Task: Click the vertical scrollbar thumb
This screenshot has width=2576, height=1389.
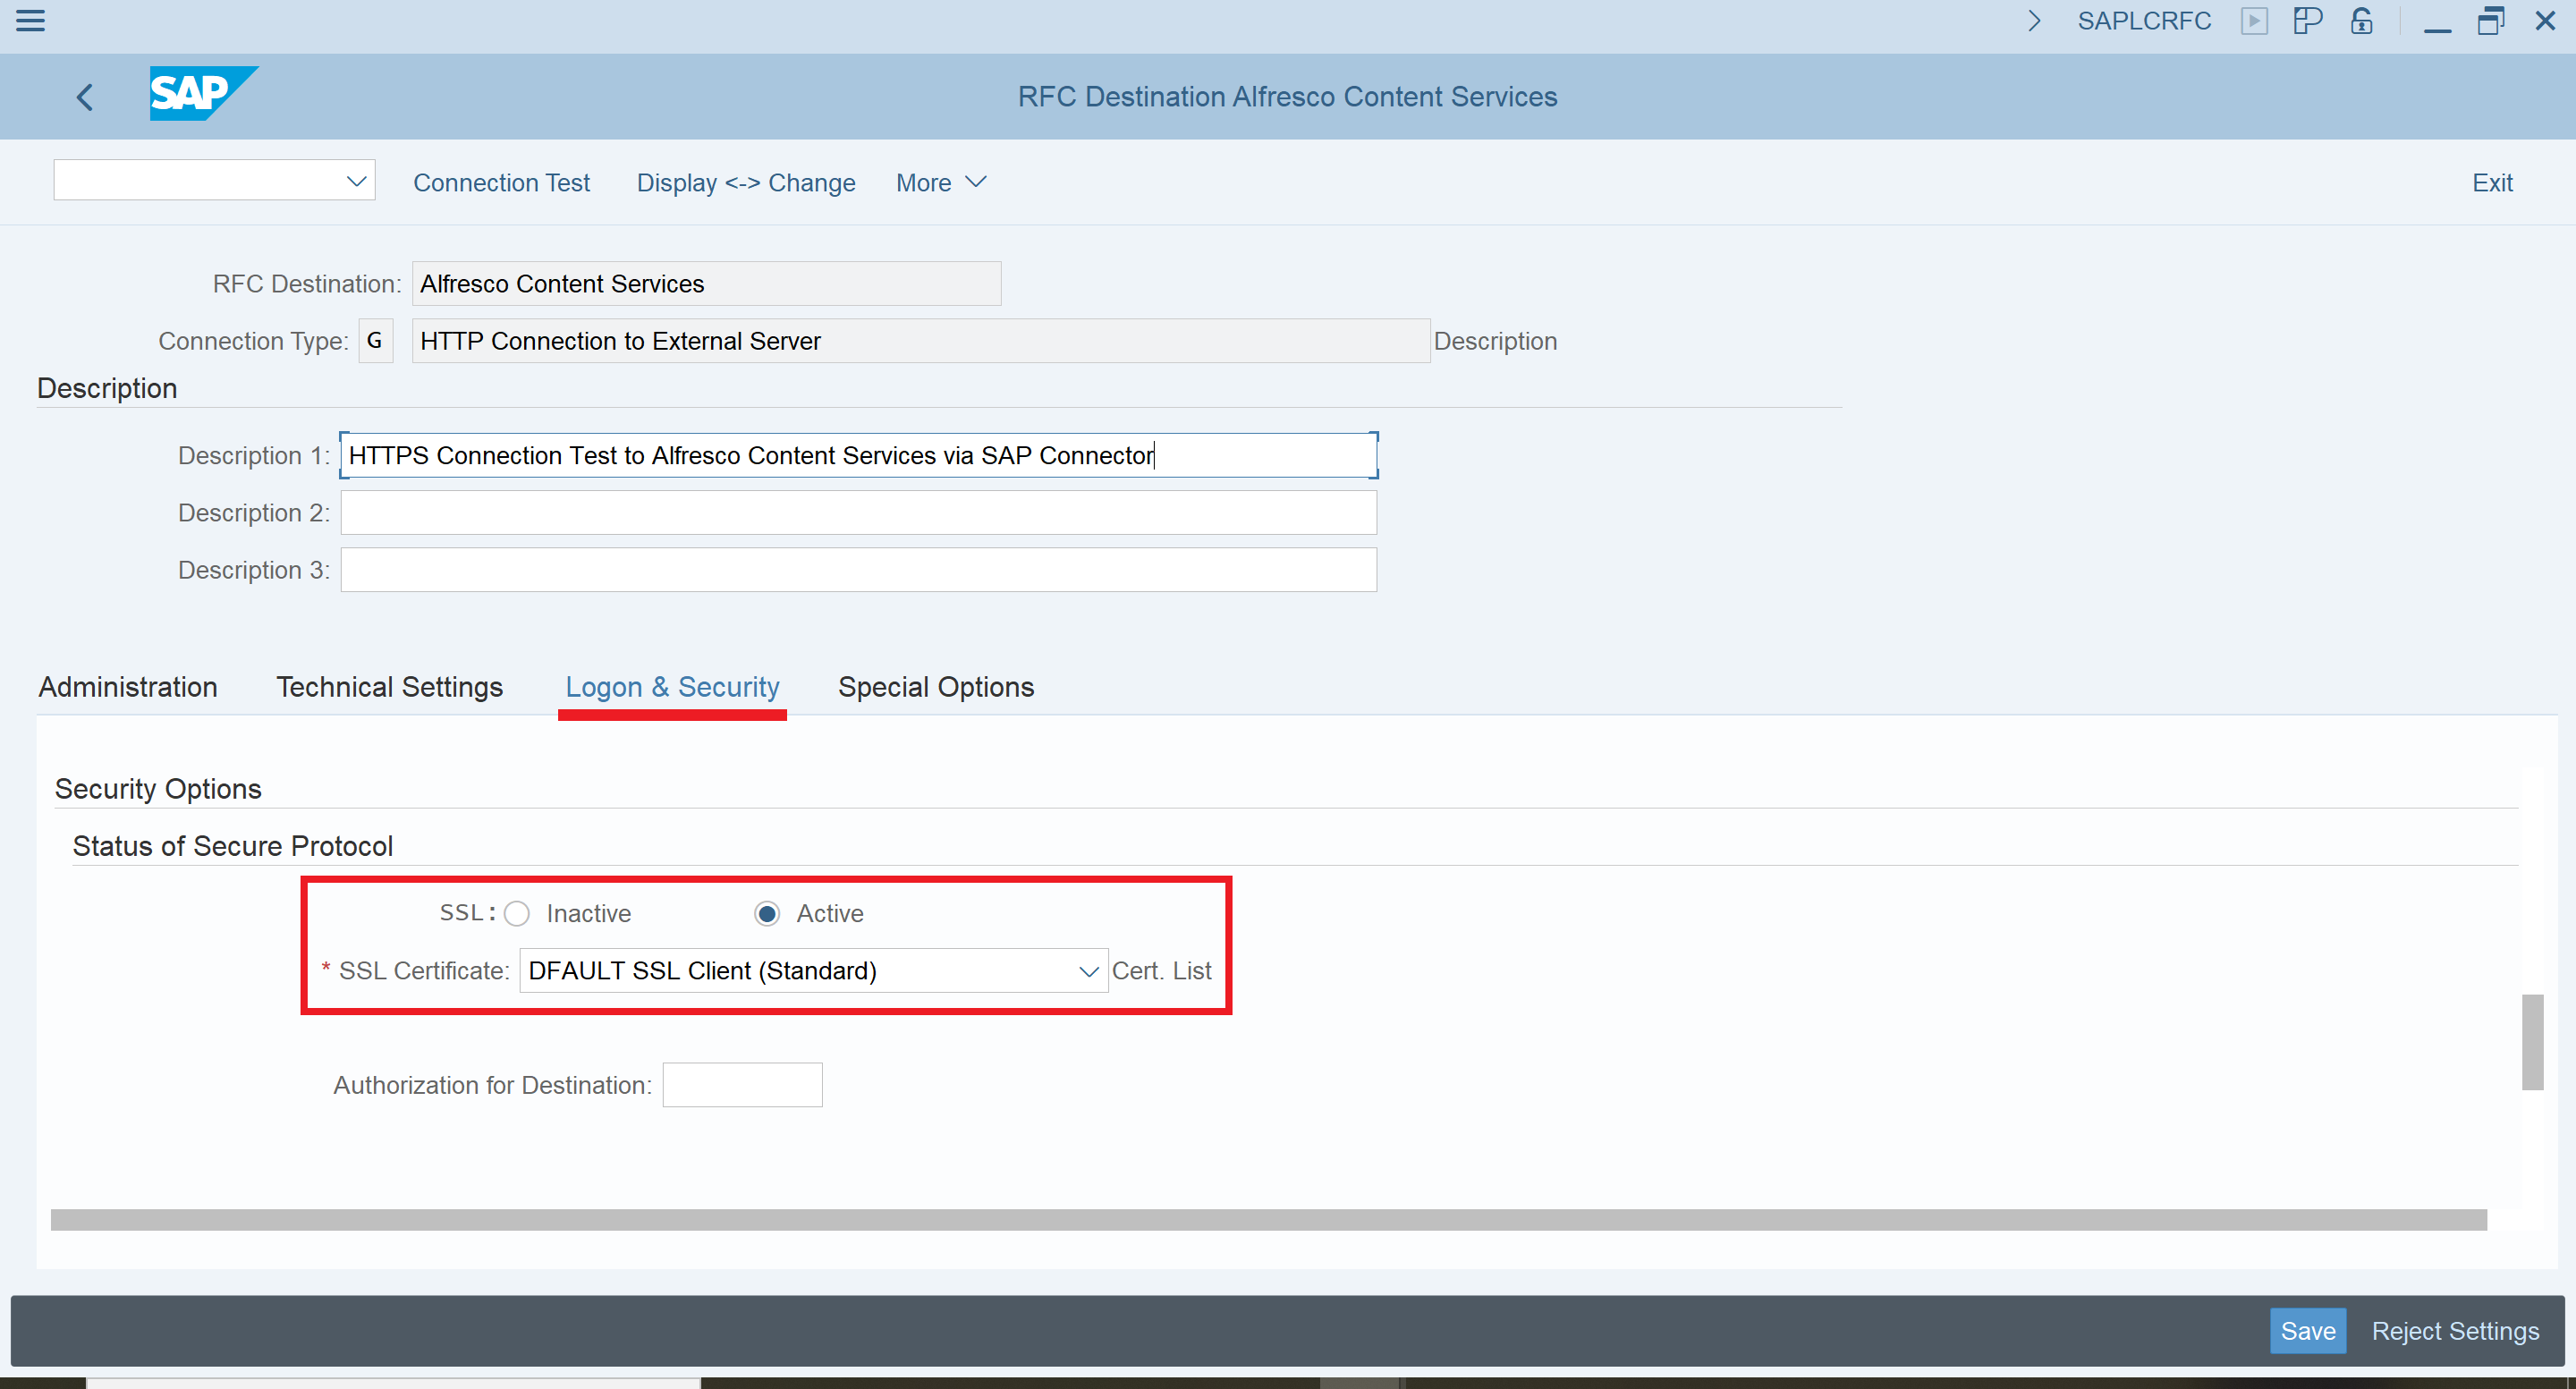Action: tap(2532, 1041)
